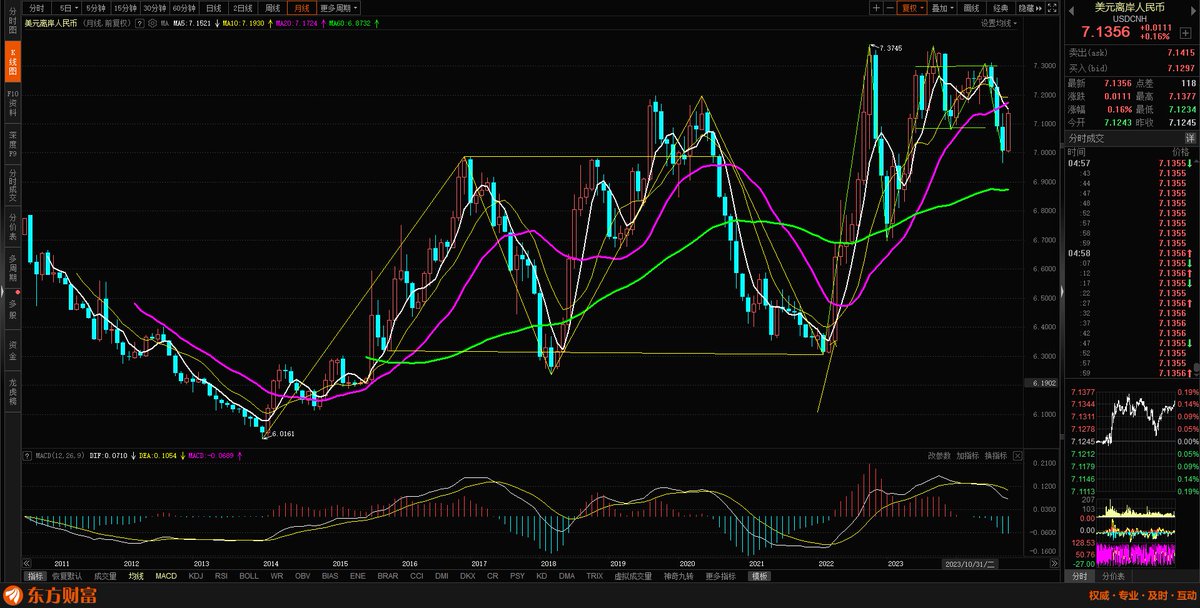
Task: Switch to 分时 tab at bottom right
Action: [1080, 576]
